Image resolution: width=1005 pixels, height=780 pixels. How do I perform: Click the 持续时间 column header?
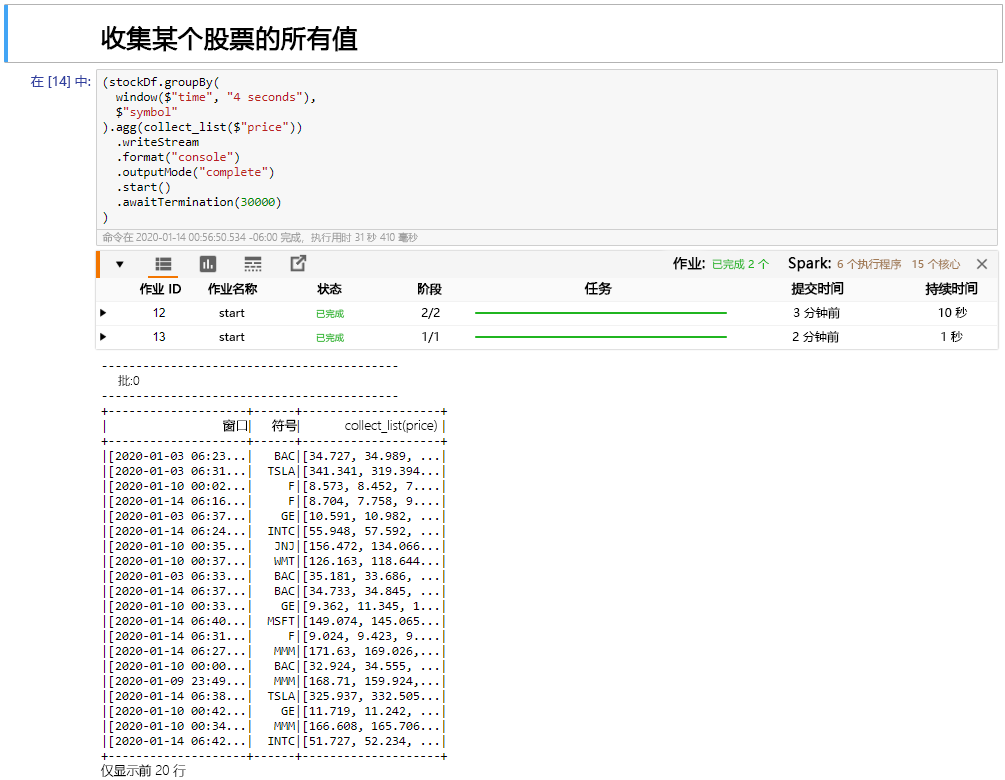[x=951, y=289]
